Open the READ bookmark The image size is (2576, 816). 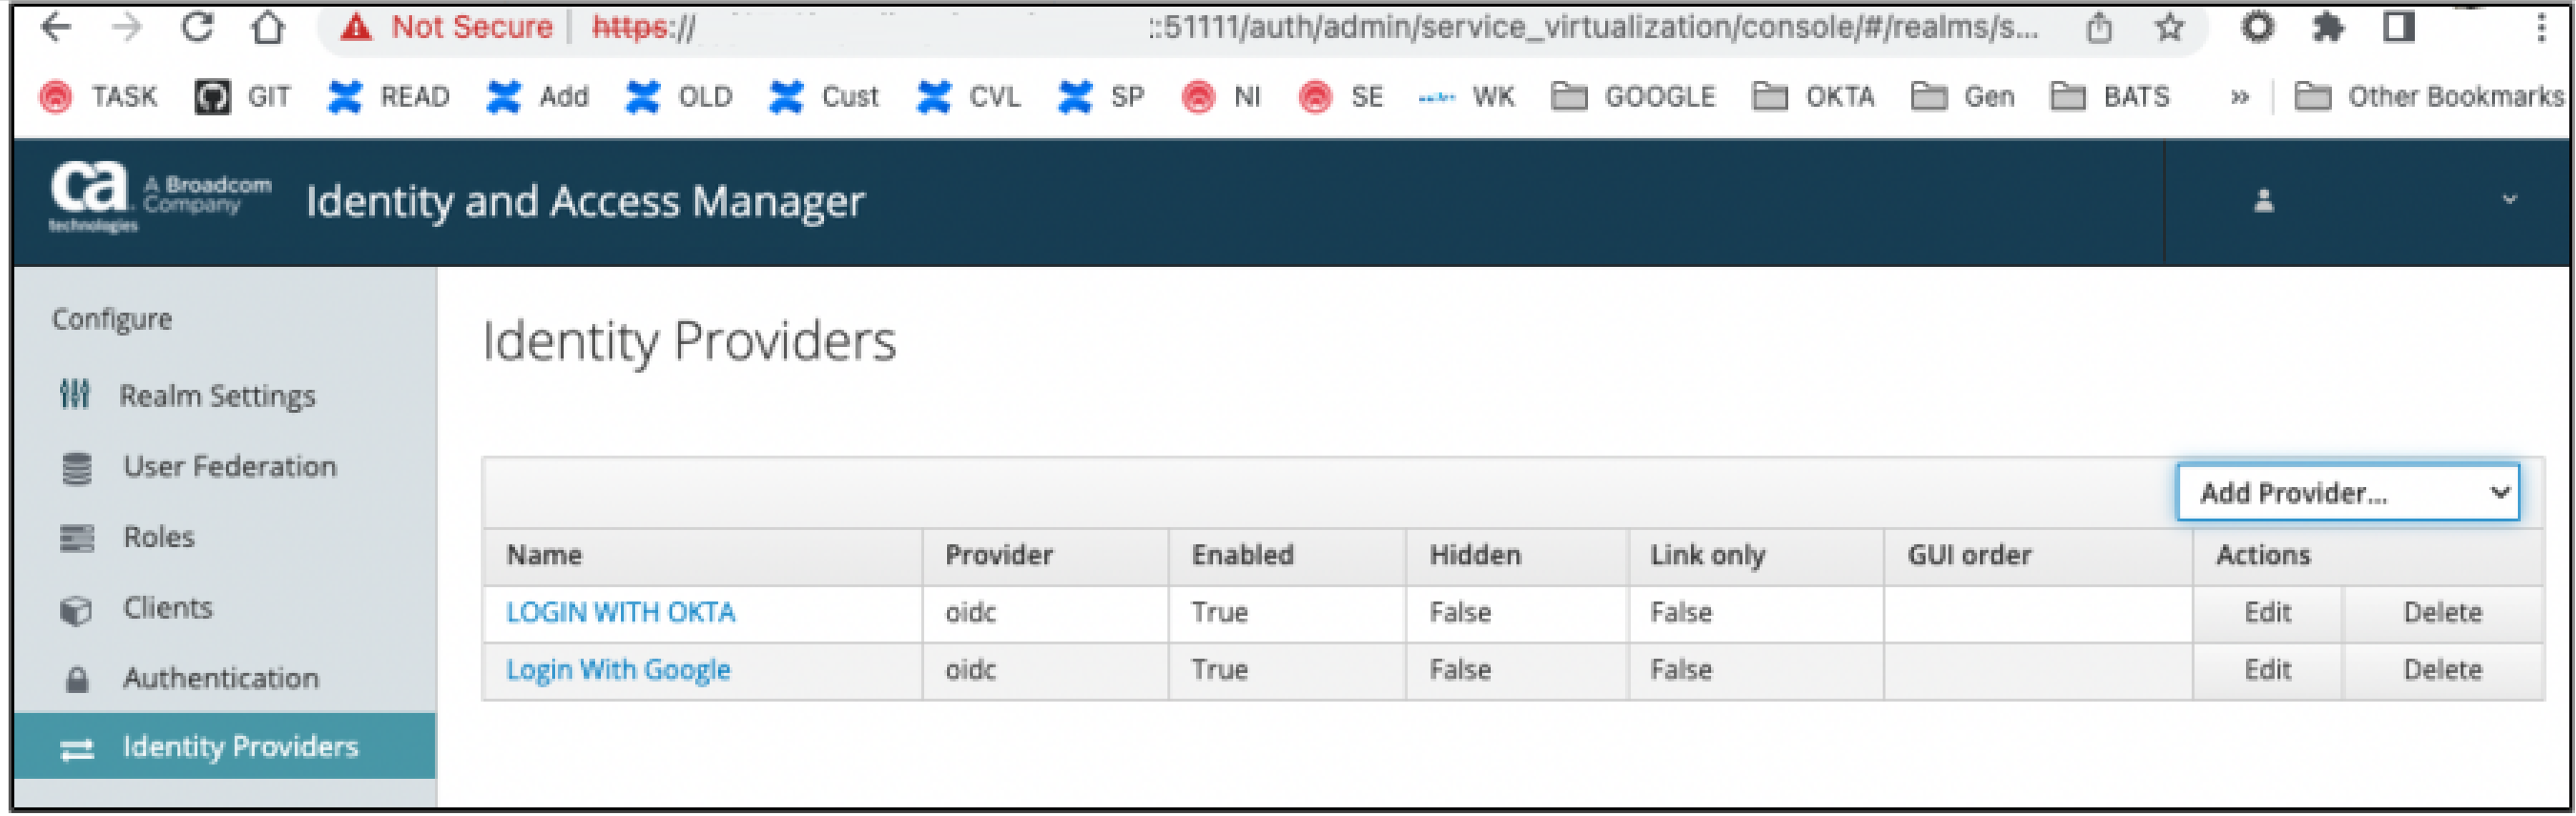(389, 97)
